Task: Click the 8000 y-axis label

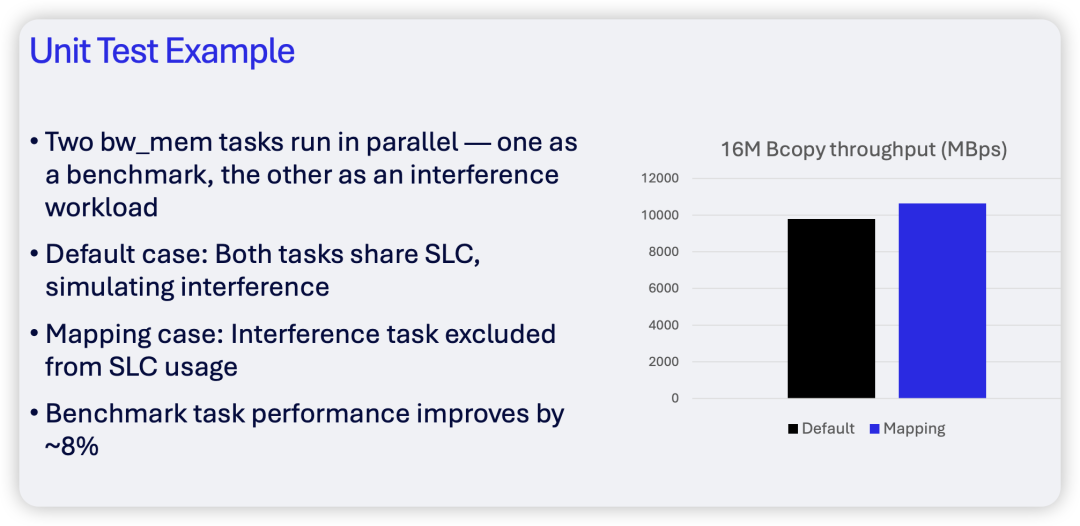Action: click(662, 252)
